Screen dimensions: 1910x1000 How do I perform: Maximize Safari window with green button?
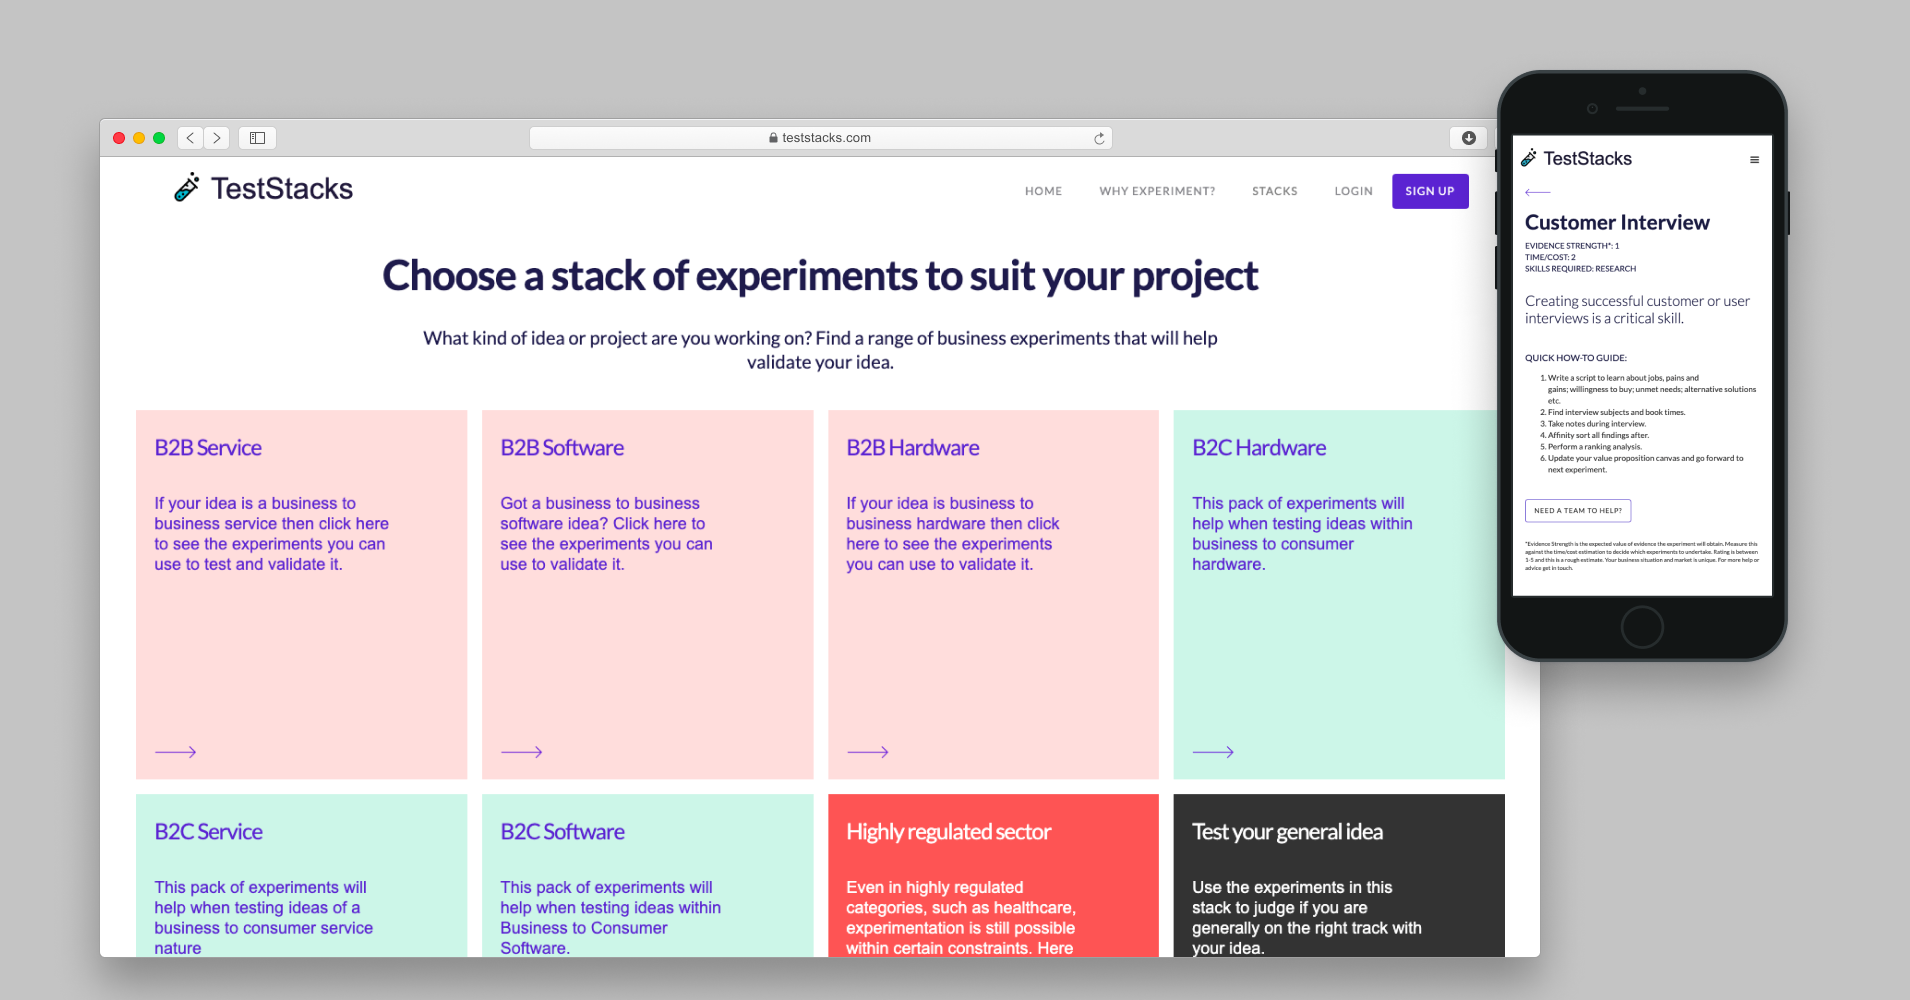159,138
